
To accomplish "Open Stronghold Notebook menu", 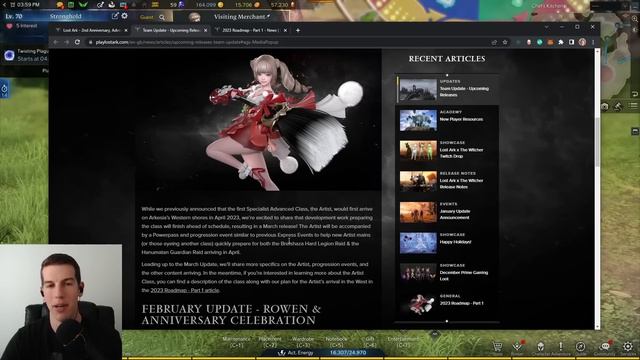I will pos(336,342).
